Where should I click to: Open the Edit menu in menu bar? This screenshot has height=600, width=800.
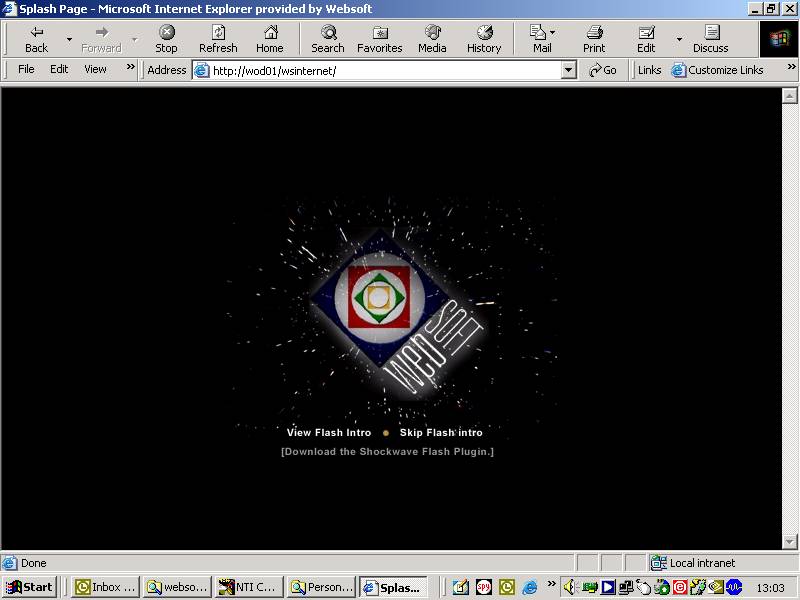pyautogui.click(x=59, y=69)
